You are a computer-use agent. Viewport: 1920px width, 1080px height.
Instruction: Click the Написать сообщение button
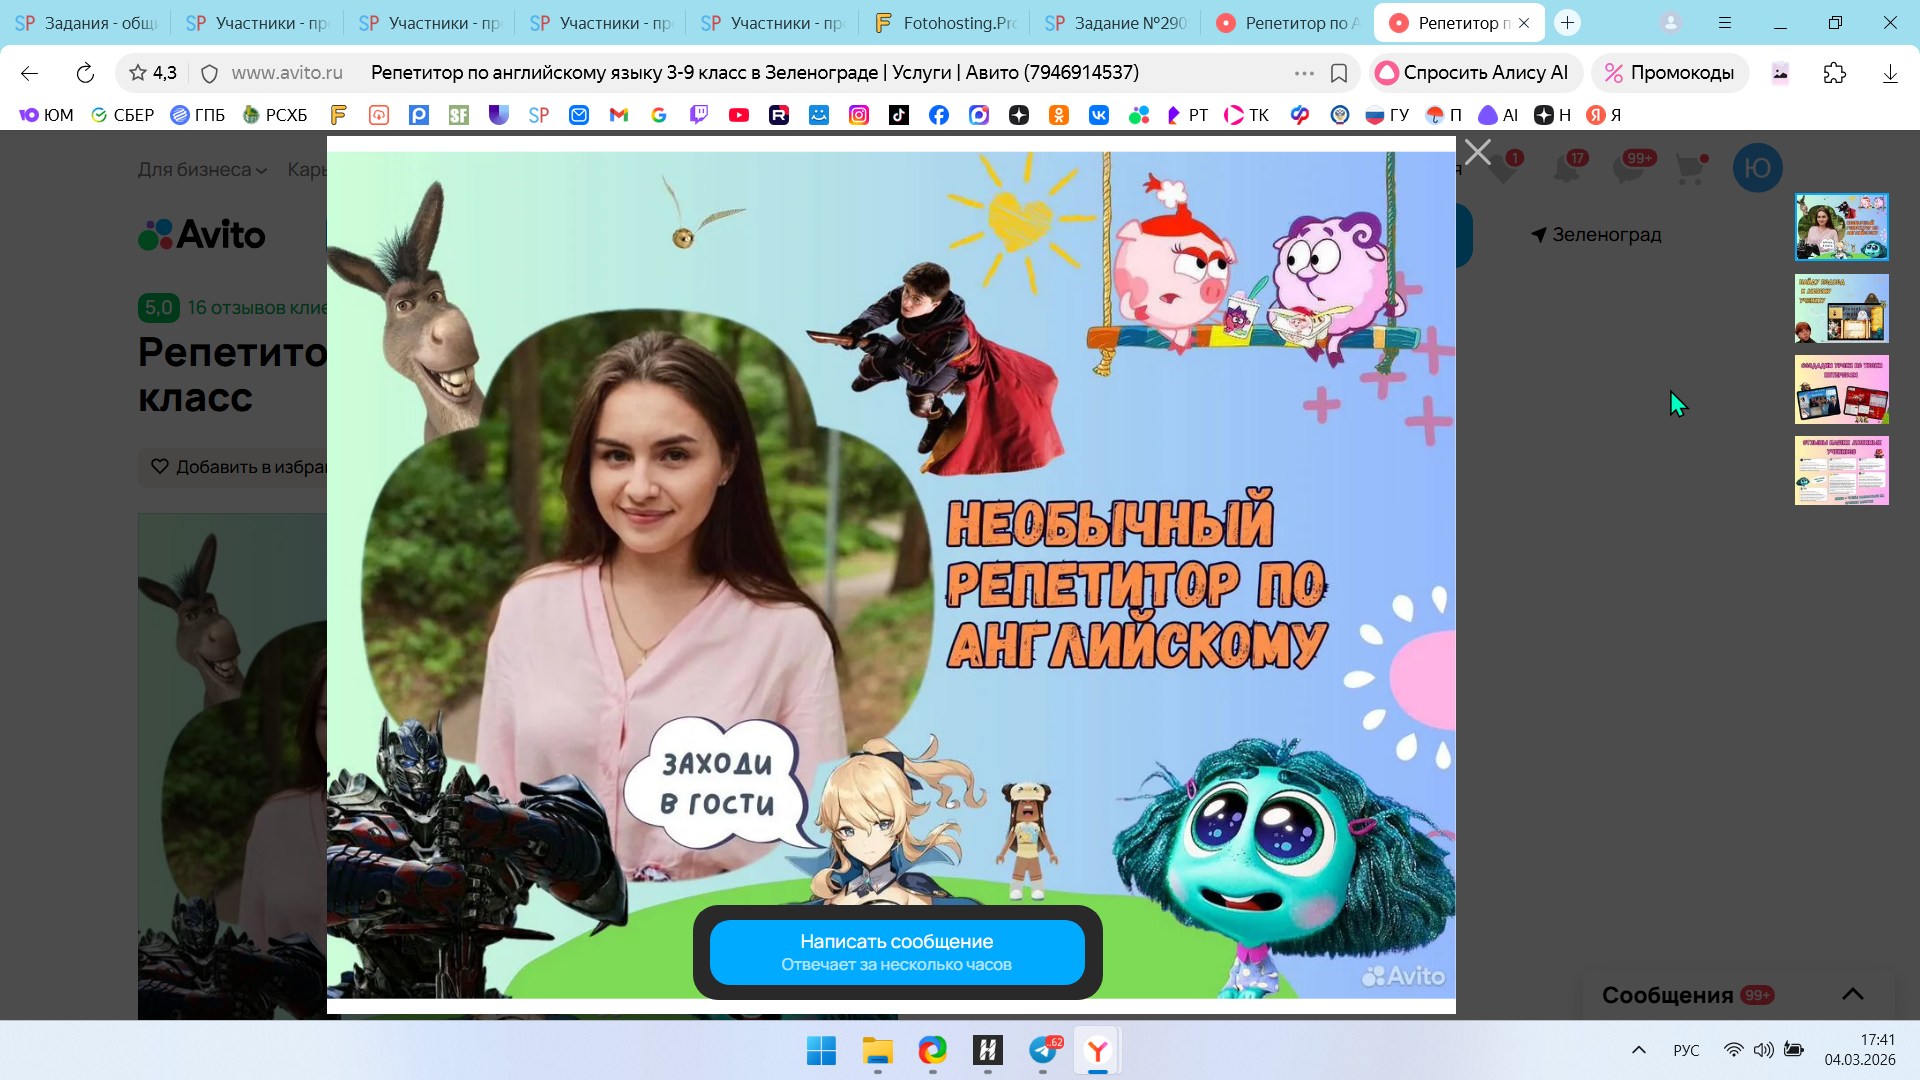(897, 952)
